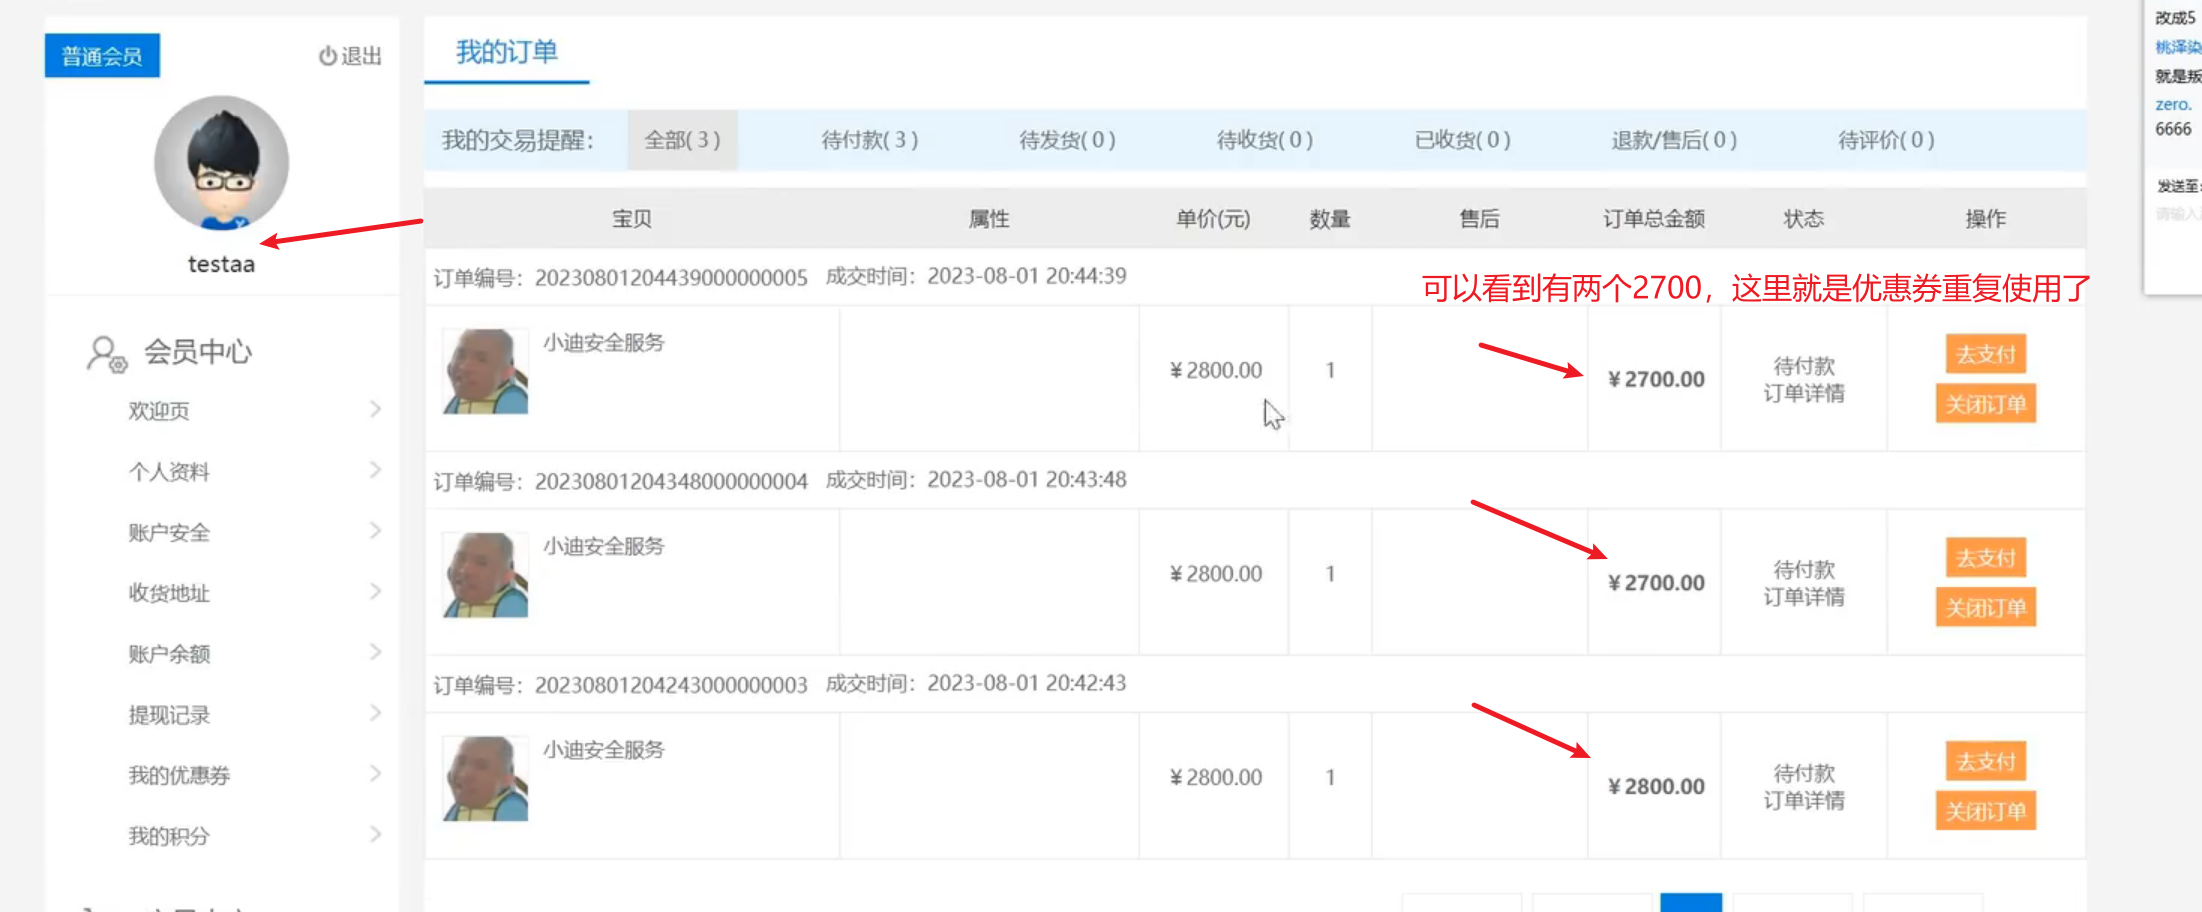The width and height of the screenshot is (2202, 912).
Task: Expand the 个人资料 sidebar chevron
Action: (375, 470)
